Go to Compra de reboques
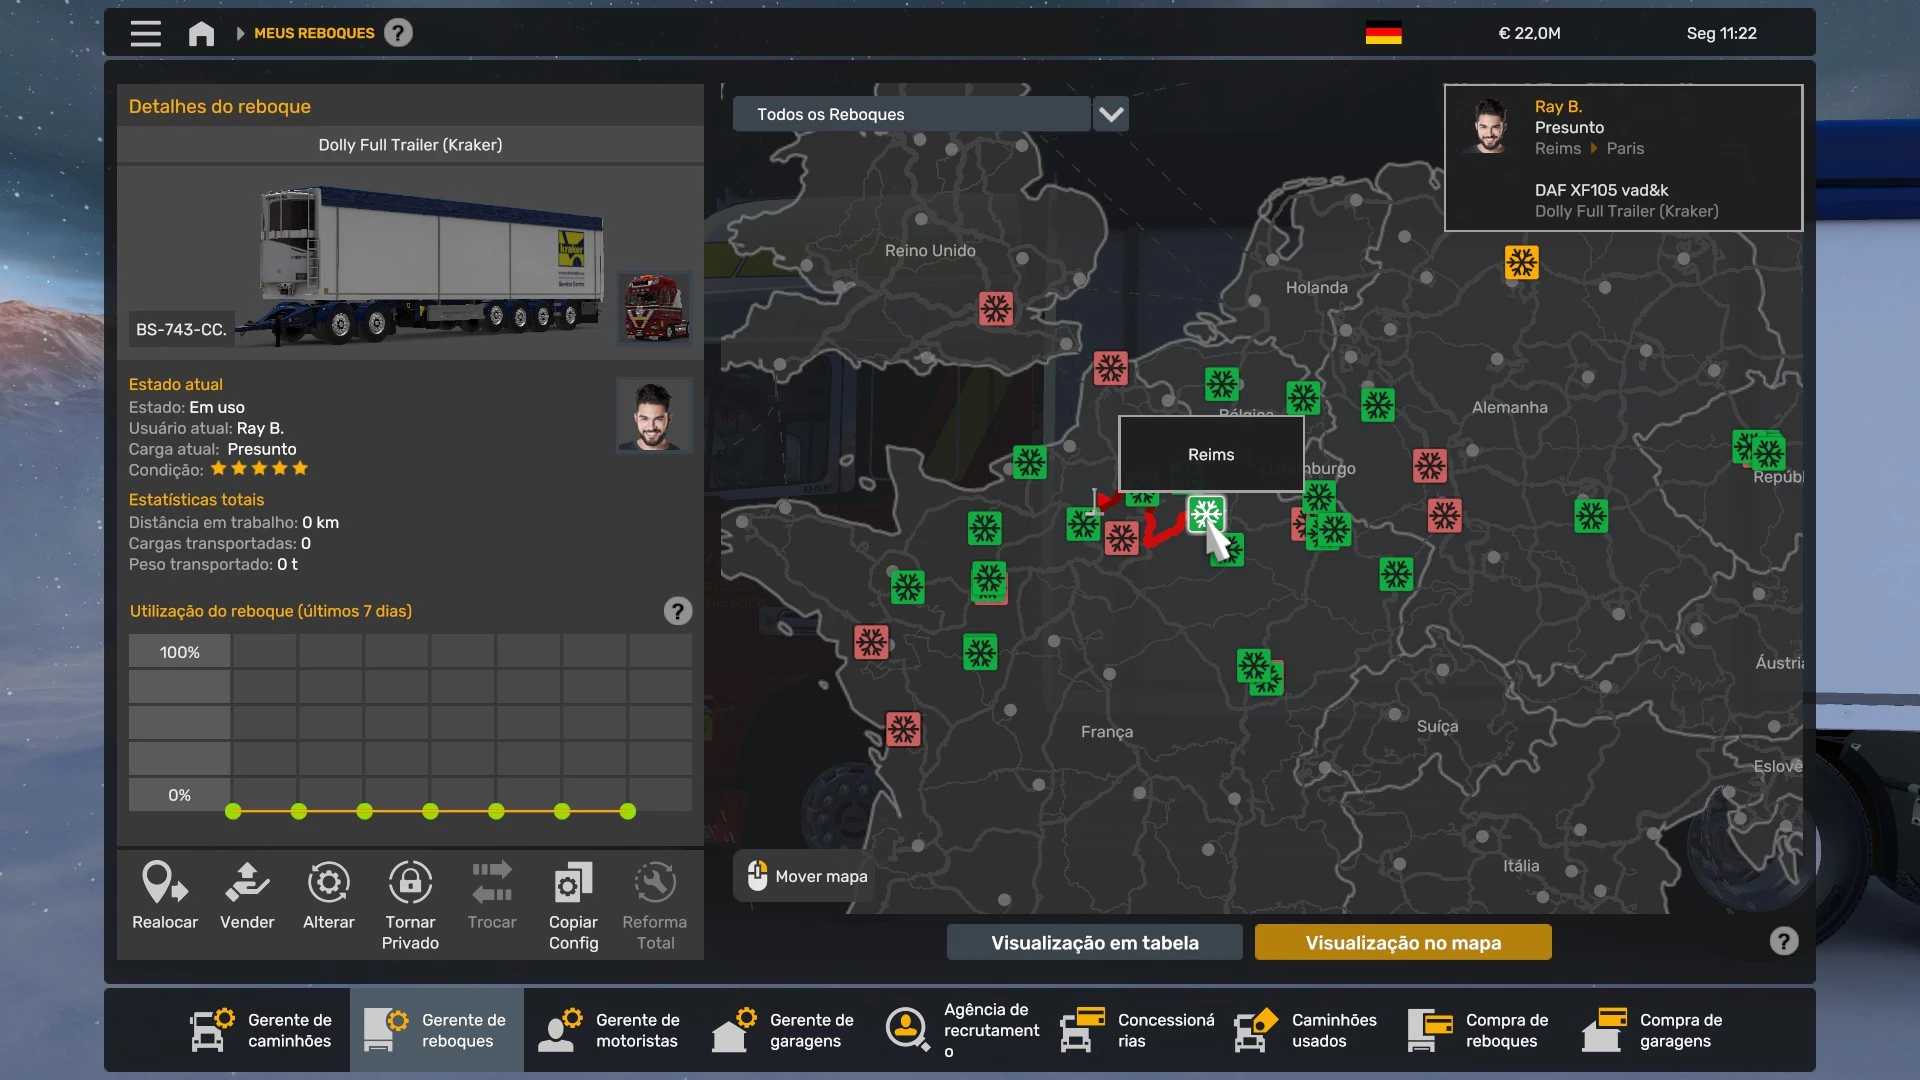 [x=1480, y=1030]
